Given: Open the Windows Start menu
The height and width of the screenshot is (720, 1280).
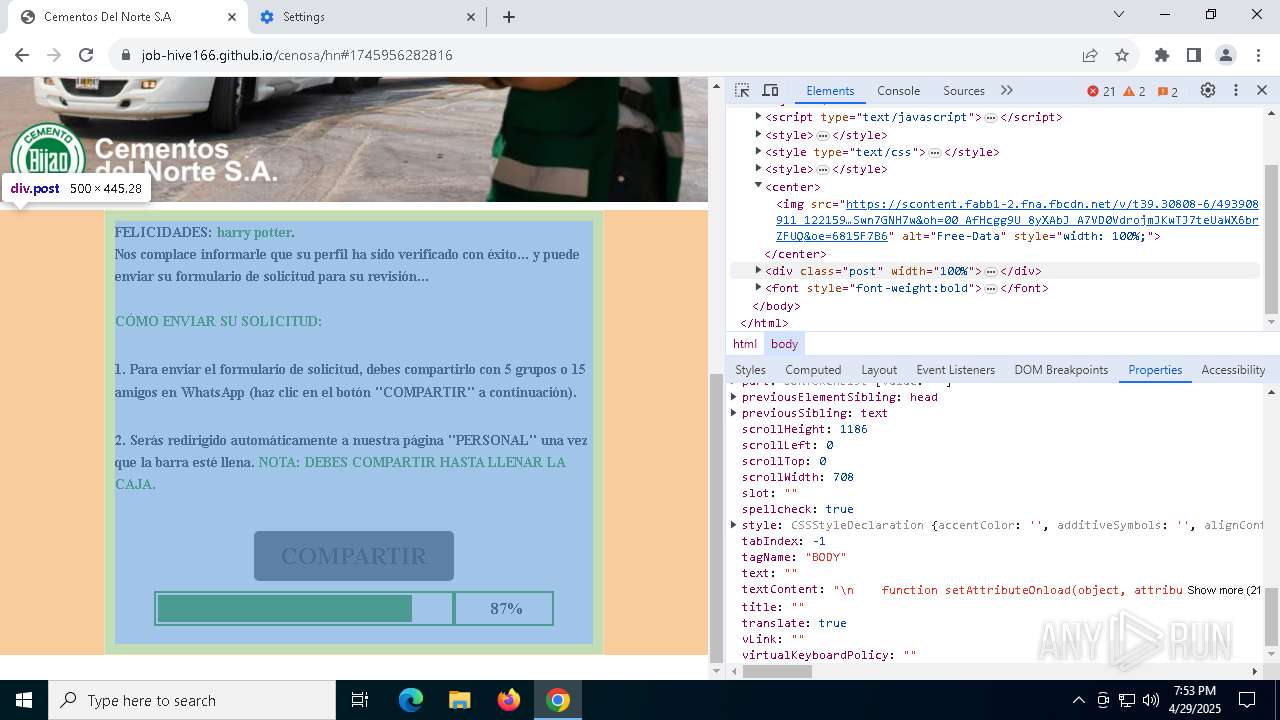Looking at the screenshot, I should click(x=24, y=700).
